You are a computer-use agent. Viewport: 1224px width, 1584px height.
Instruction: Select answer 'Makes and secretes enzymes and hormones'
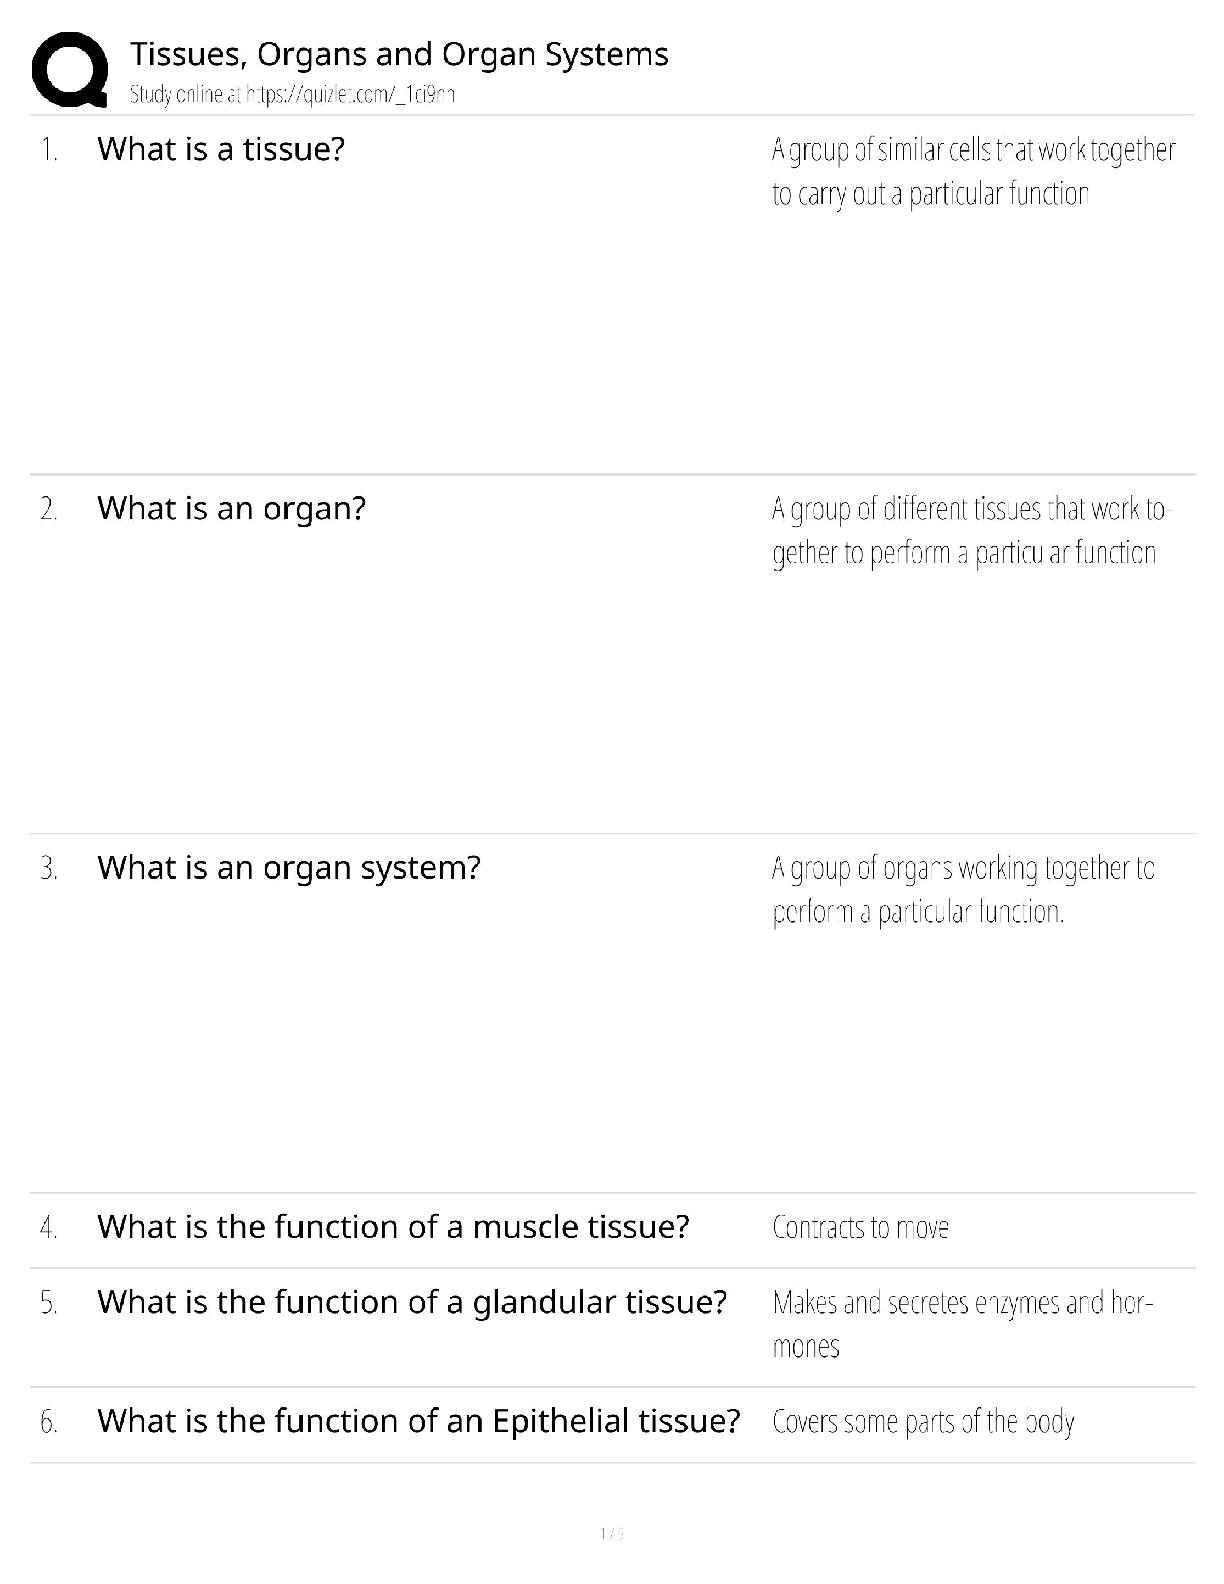coord(963,1324)
